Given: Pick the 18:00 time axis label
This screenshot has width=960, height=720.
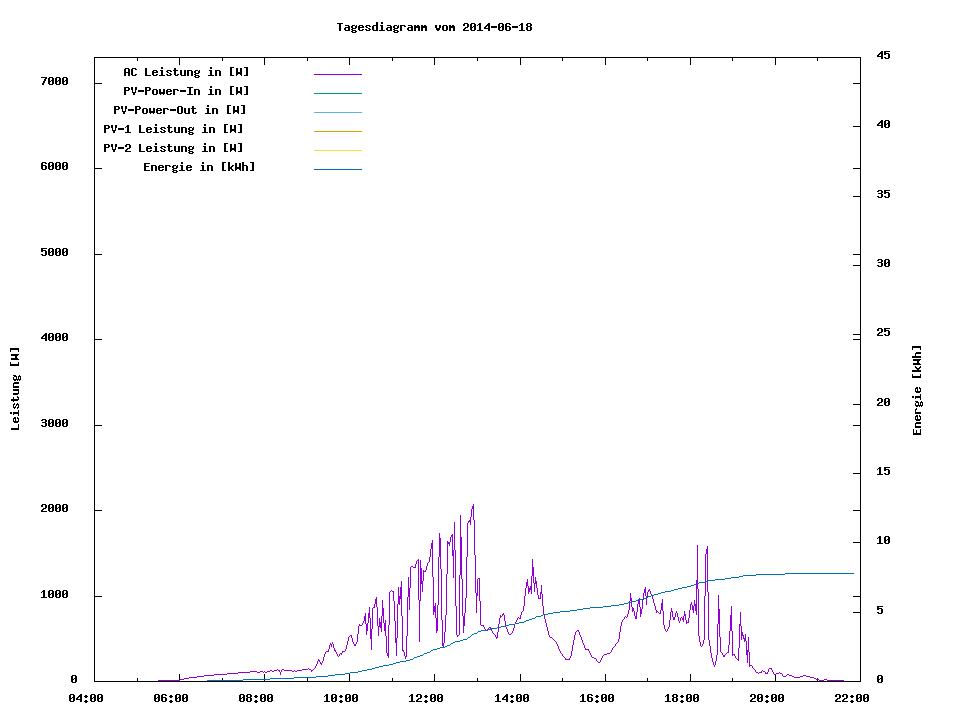Looking at the screenshot, I should pyautogui.click(x=681, y=698).
